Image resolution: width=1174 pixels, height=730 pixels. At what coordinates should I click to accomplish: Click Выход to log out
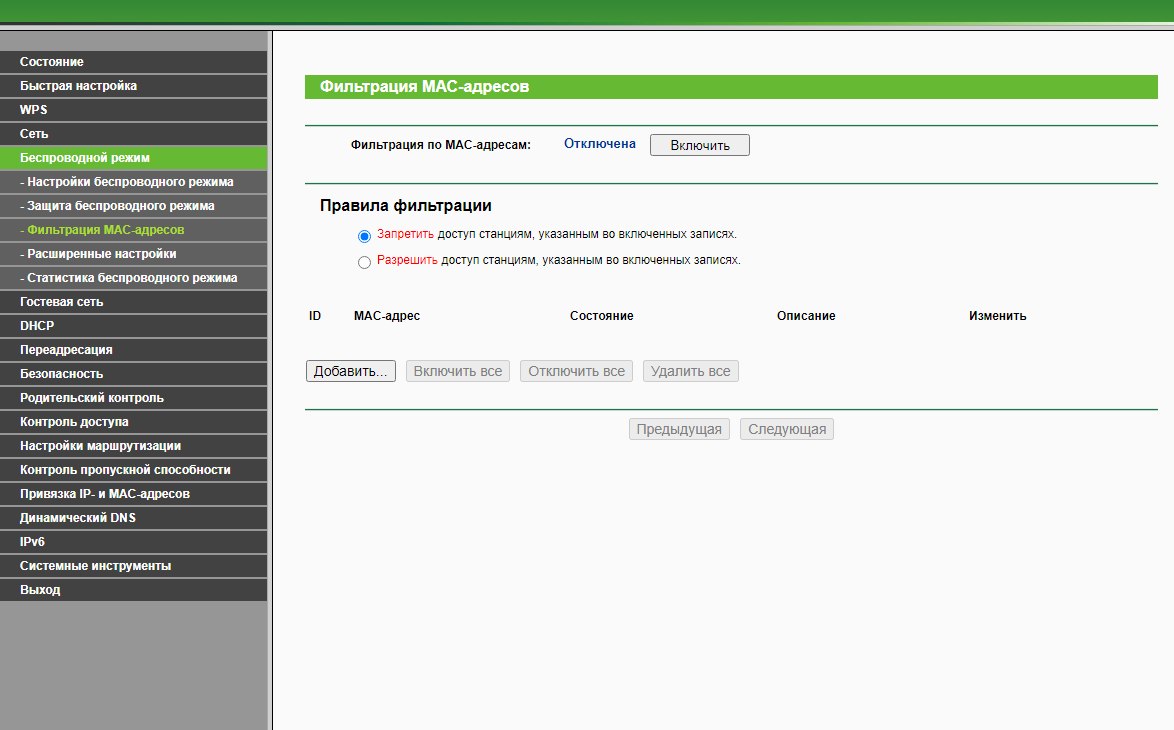(x=133, y=589)
